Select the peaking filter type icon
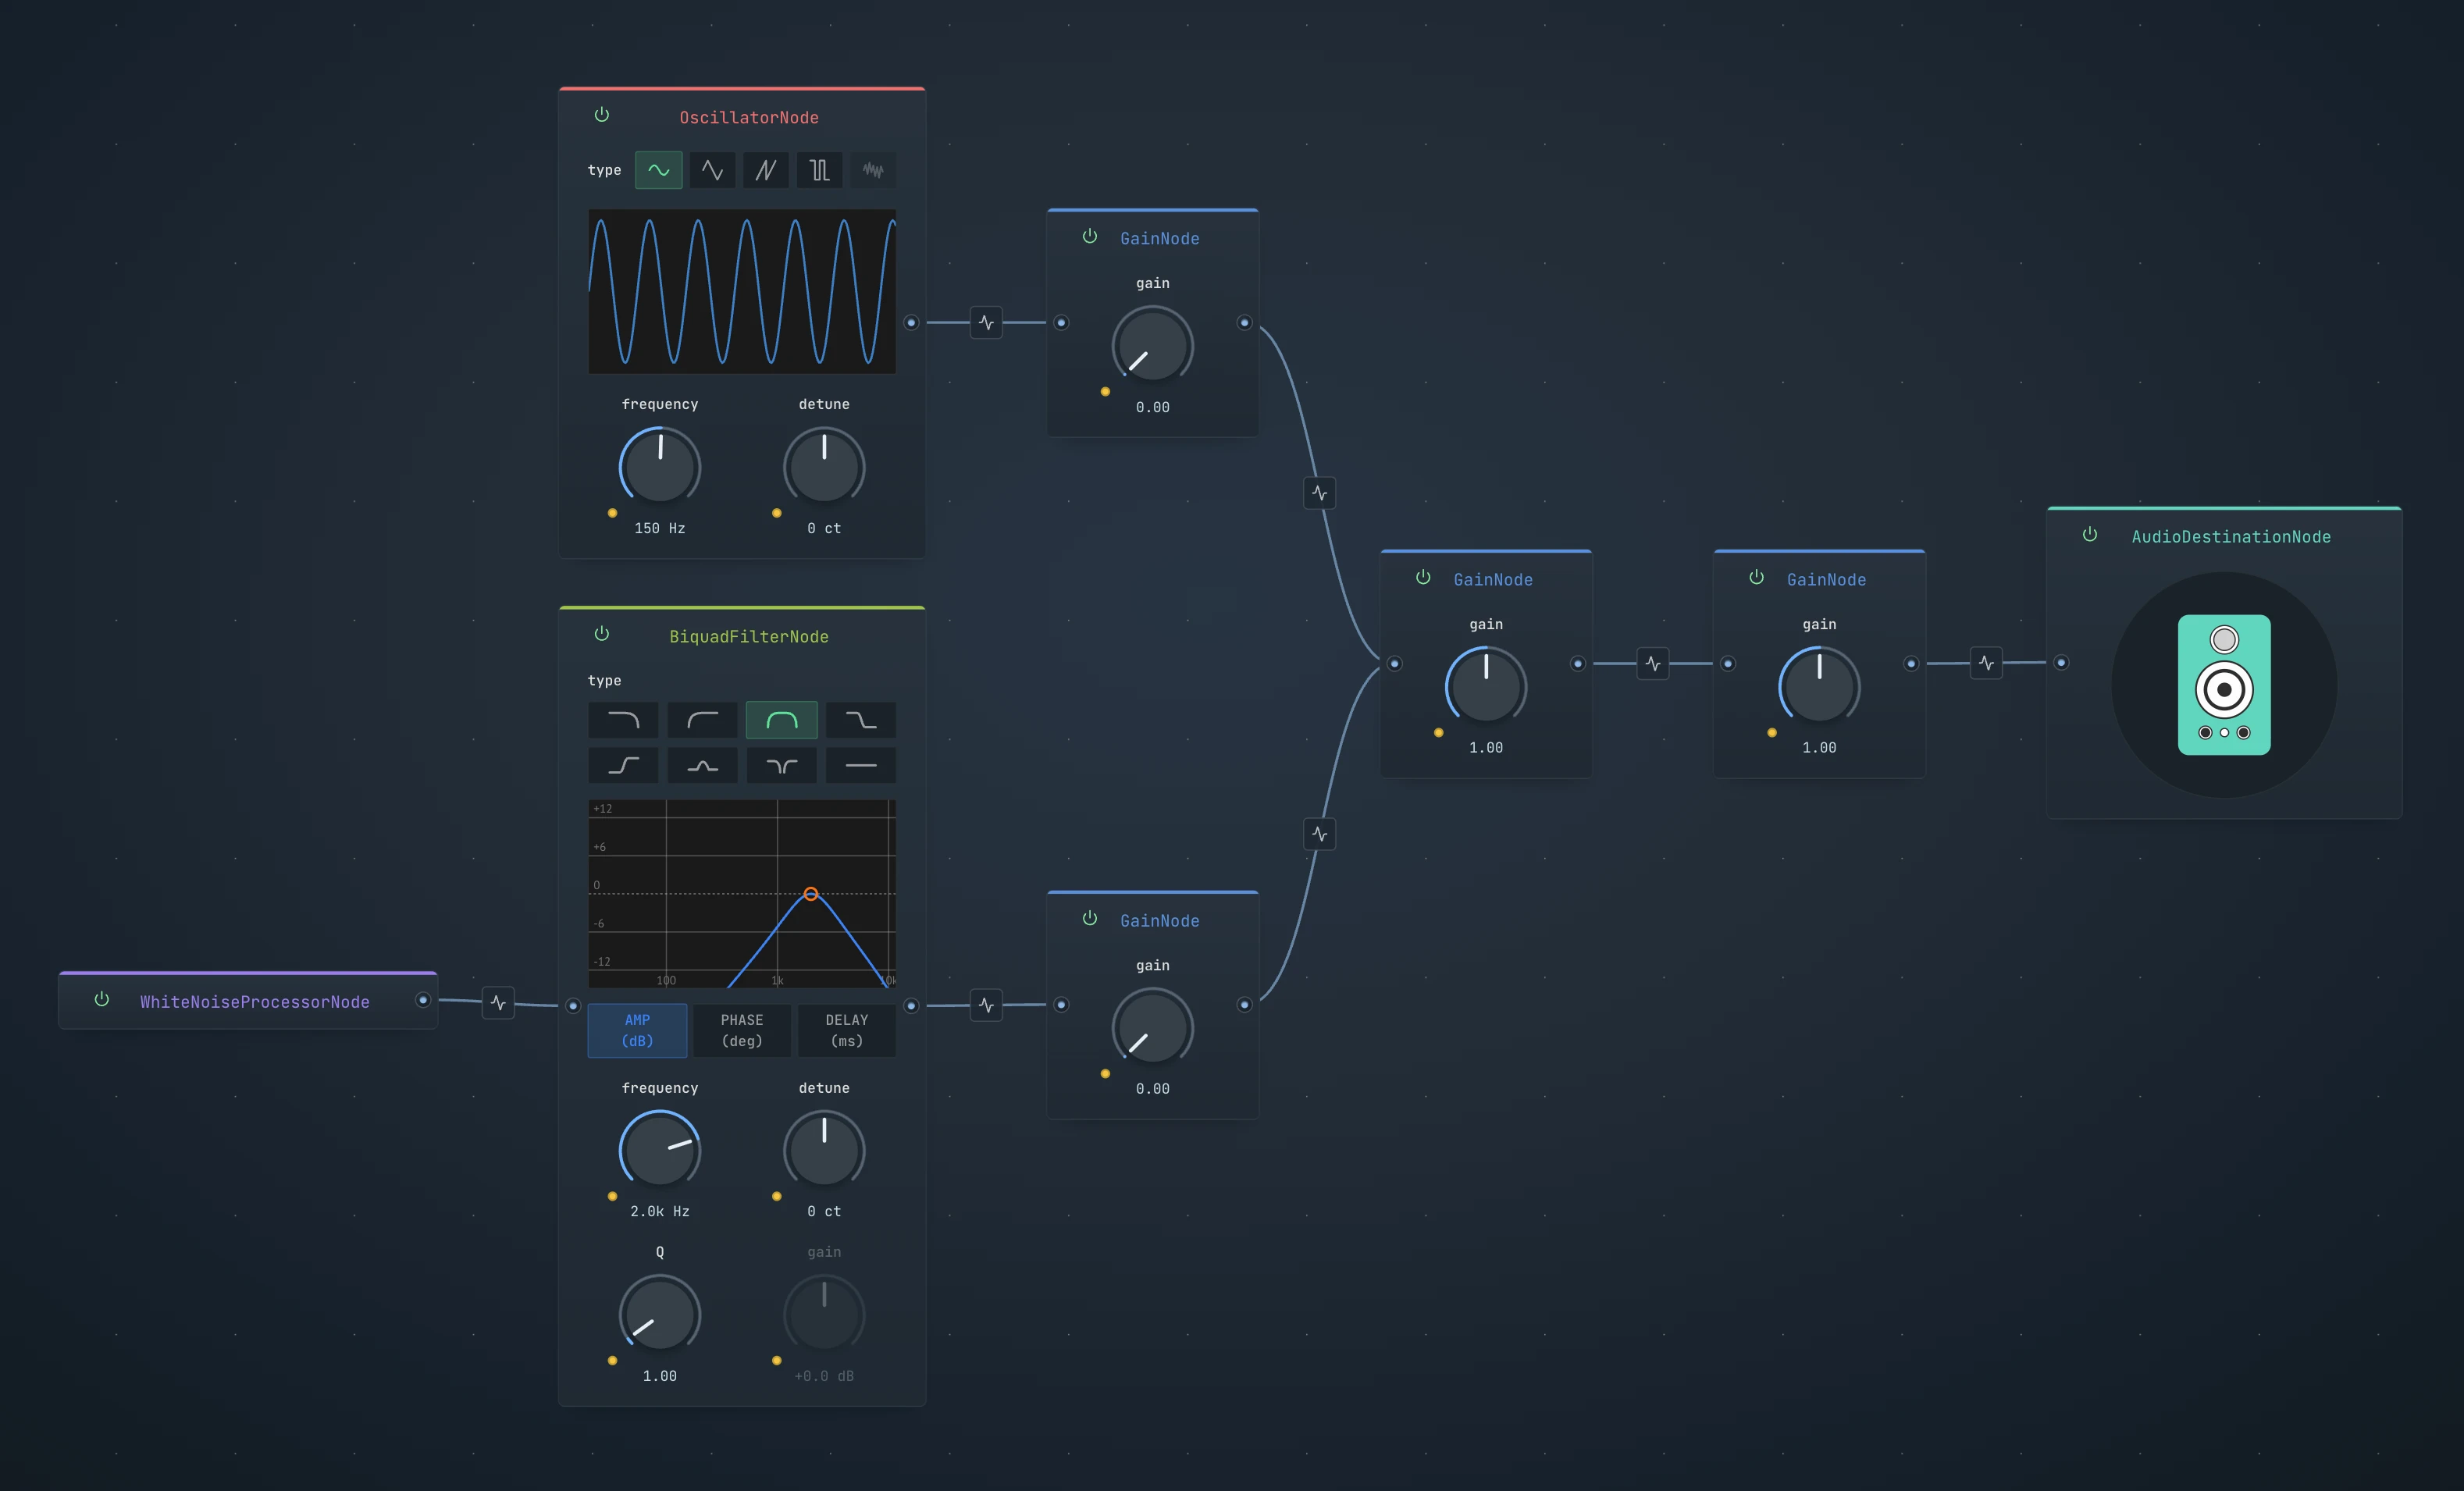 coord(702,766)
